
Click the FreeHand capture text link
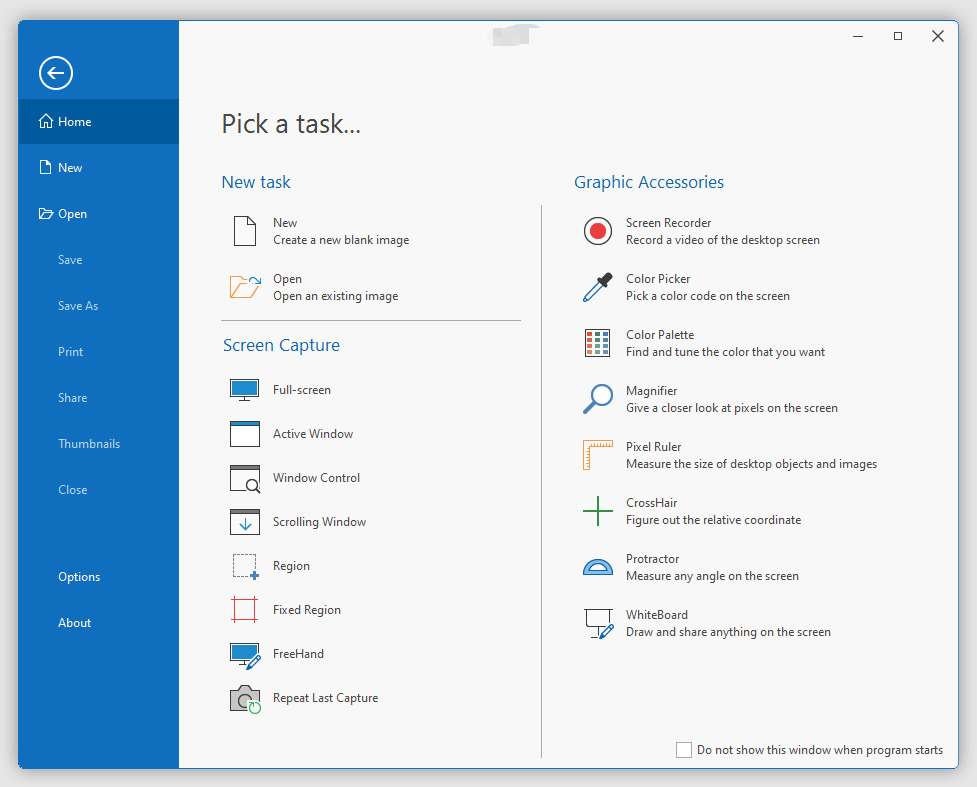point(298,654)
